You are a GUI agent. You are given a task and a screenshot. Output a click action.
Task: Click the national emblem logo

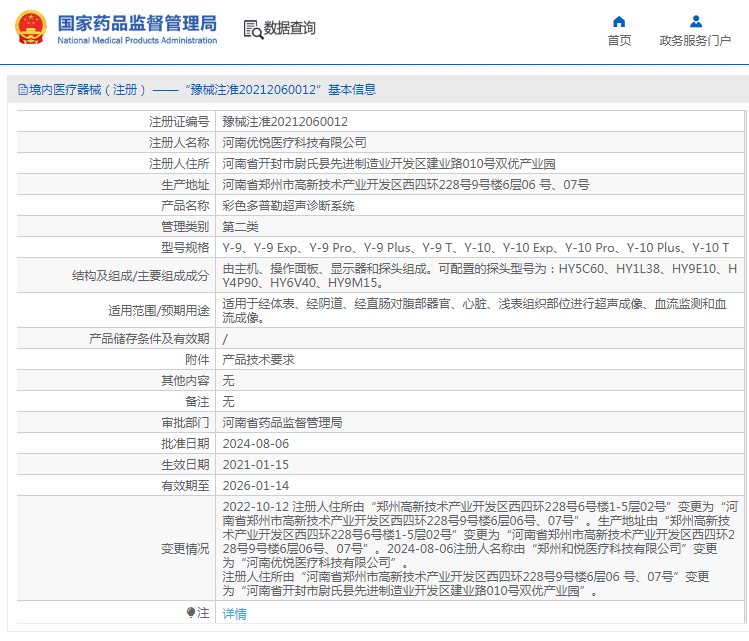pos(30,28)
